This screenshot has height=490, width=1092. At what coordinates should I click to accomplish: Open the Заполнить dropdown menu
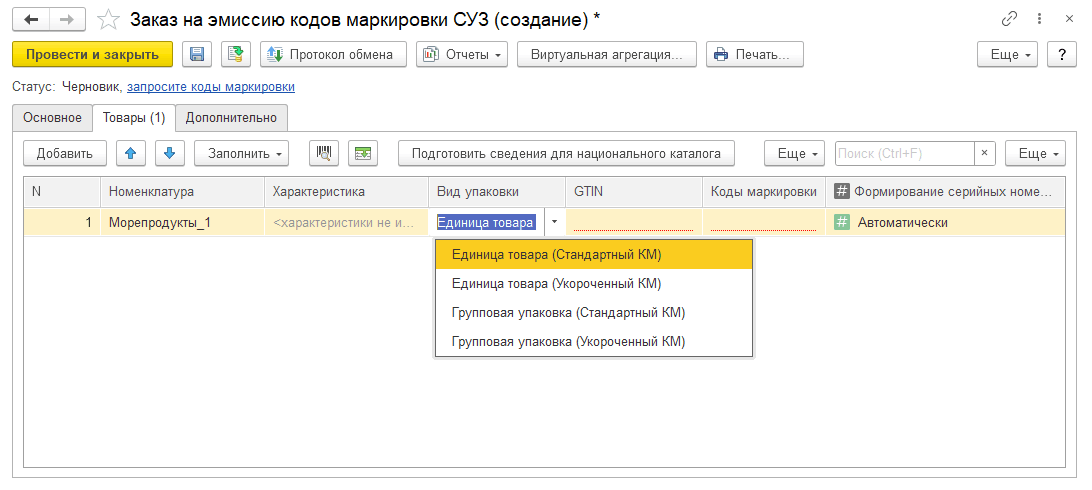(x=242, y=153)
